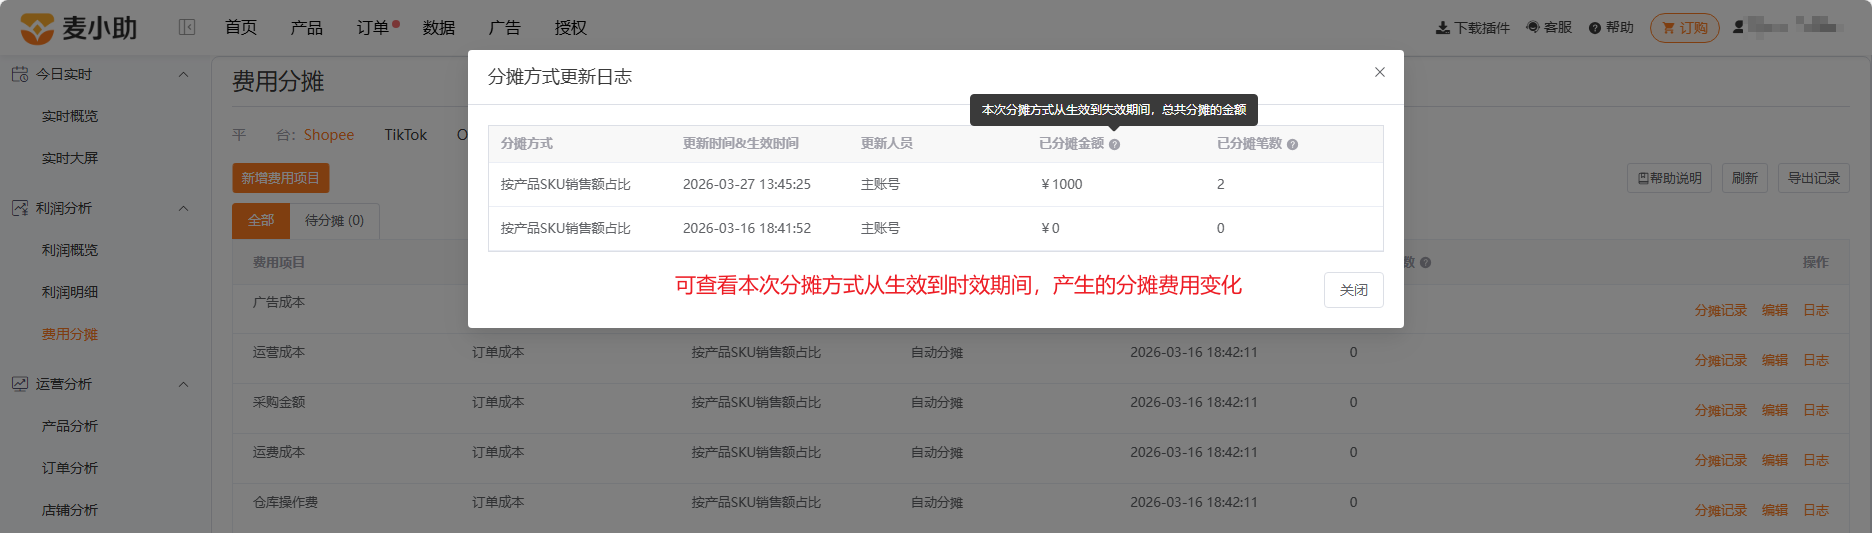
Task: Click the help icon in background table header
Action: 1426,263
